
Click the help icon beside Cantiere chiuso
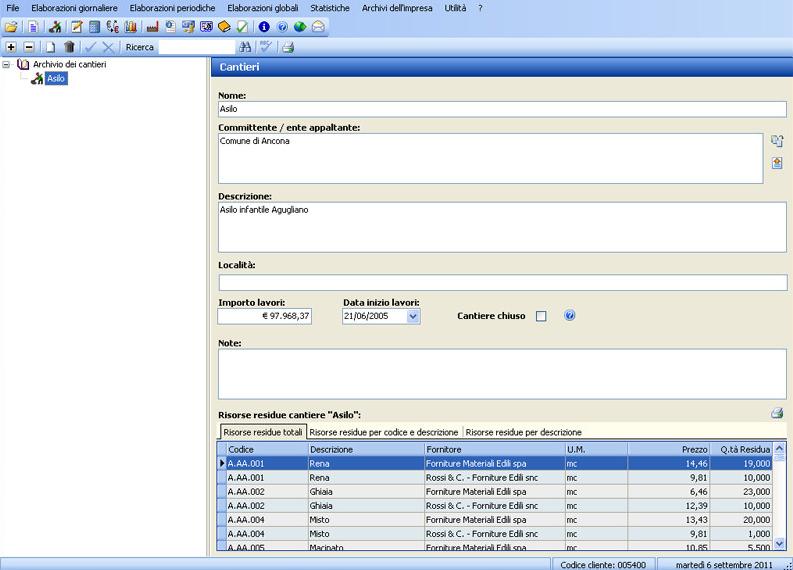[570, 316]
